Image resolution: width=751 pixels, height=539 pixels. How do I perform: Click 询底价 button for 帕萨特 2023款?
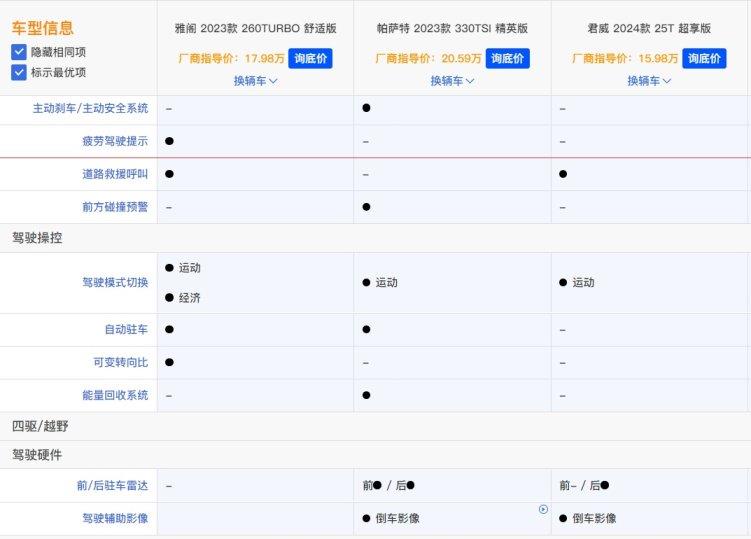click(507, 58)
